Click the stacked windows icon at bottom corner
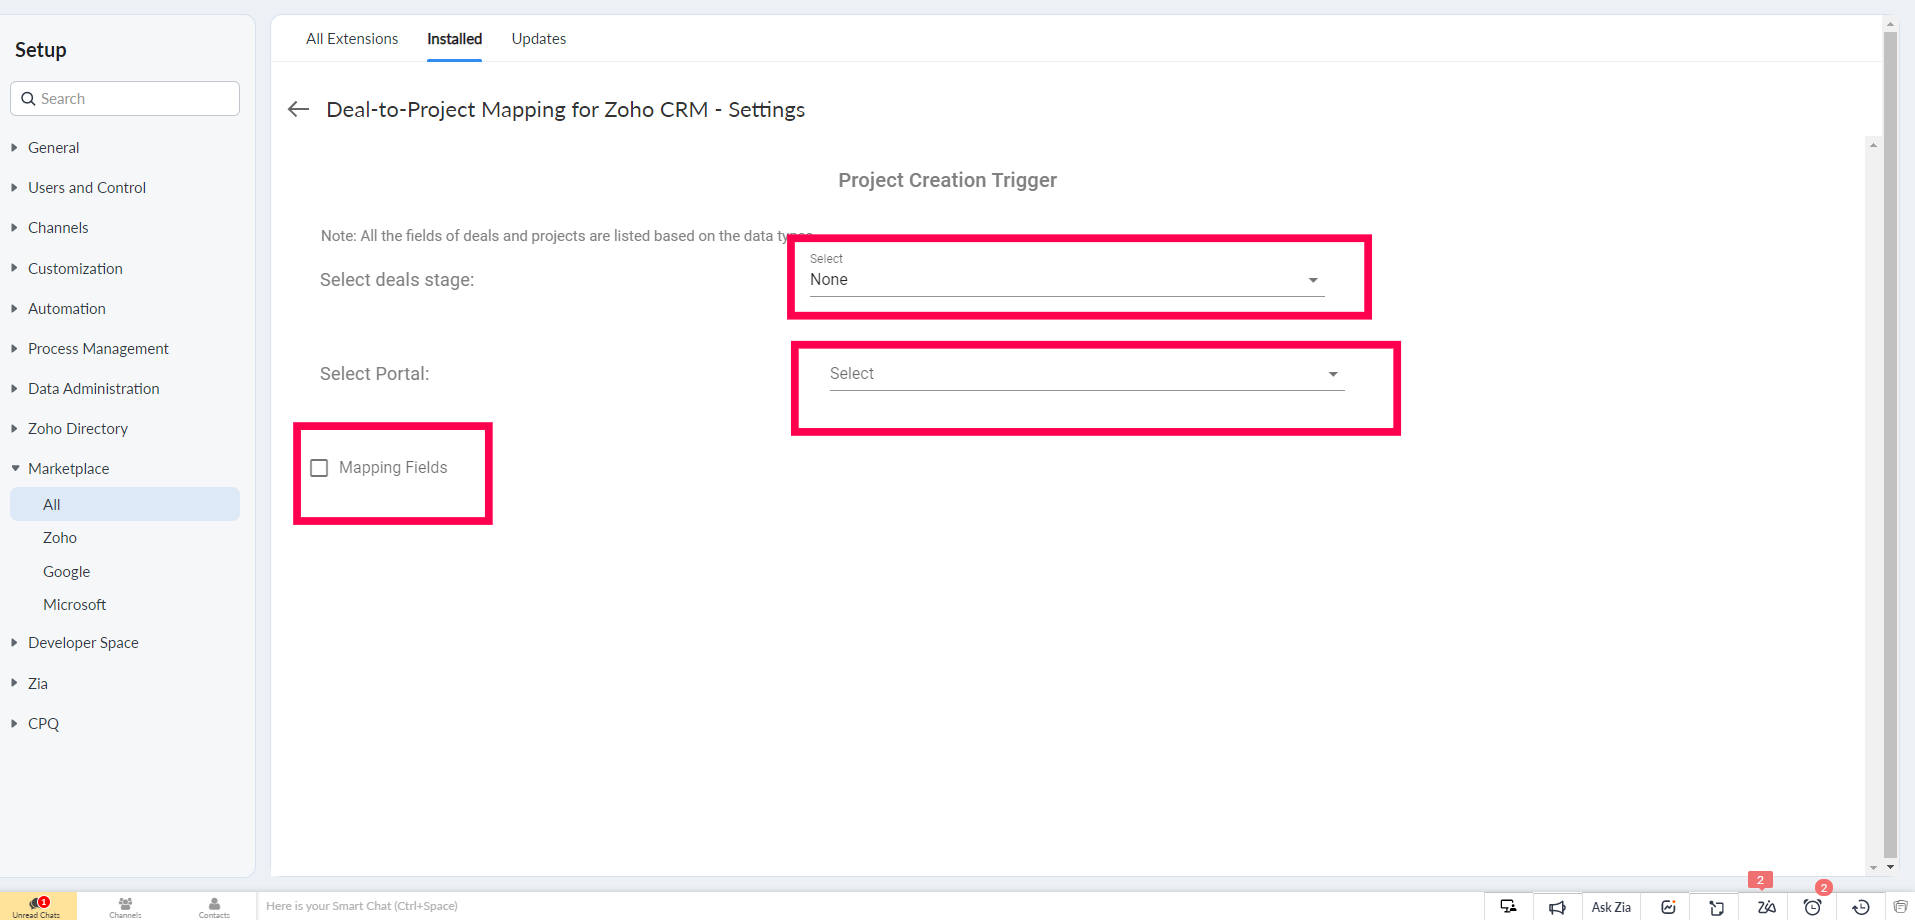The image size is (1915, 920). (x=1900, y=907)
